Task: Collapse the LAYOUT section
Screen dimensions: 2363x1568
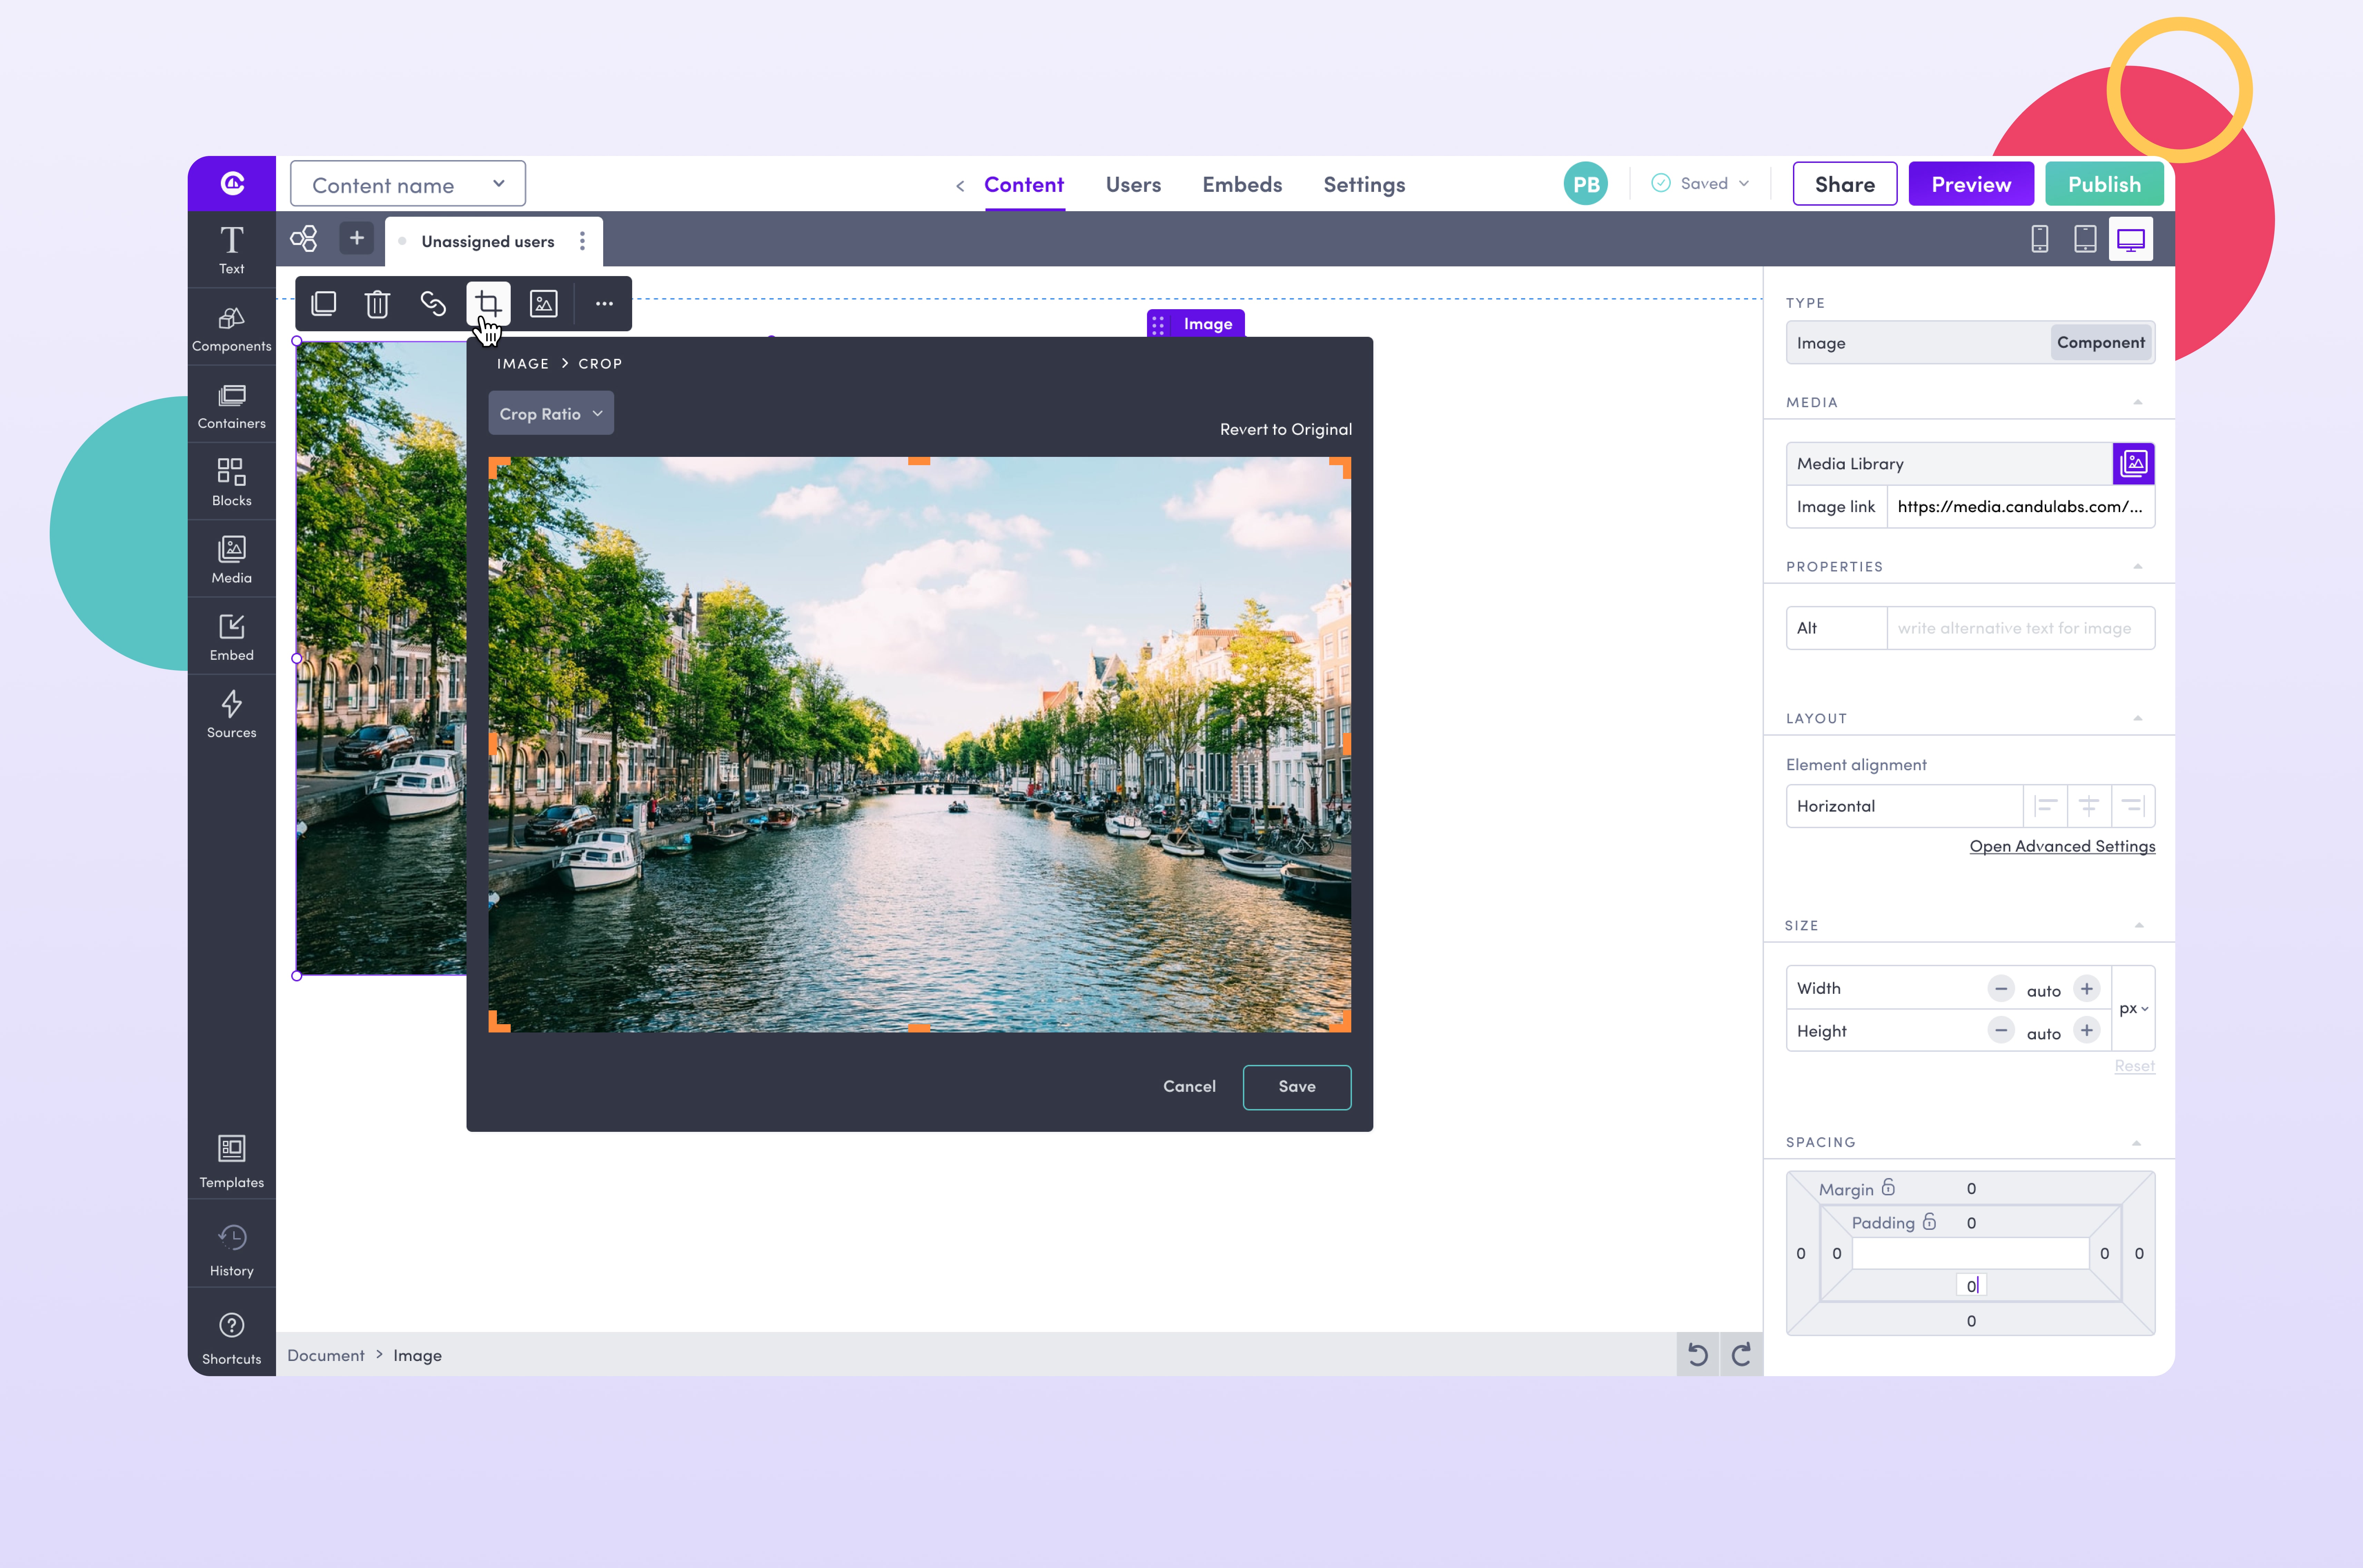Action: (x=2138, y=718)
